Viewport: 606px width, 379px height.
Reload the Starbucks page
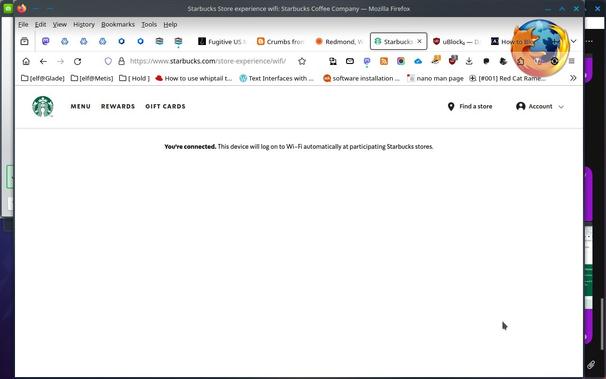point(77,61)
